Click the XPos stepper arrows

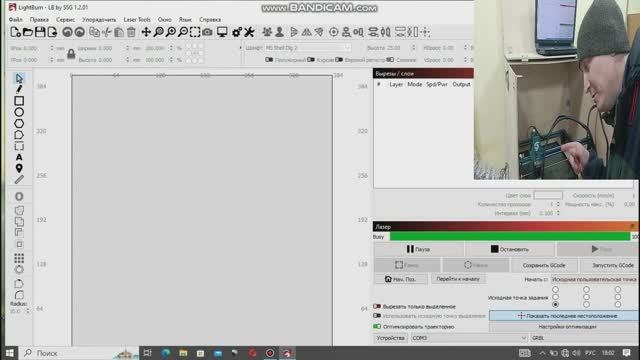(51, 48)
